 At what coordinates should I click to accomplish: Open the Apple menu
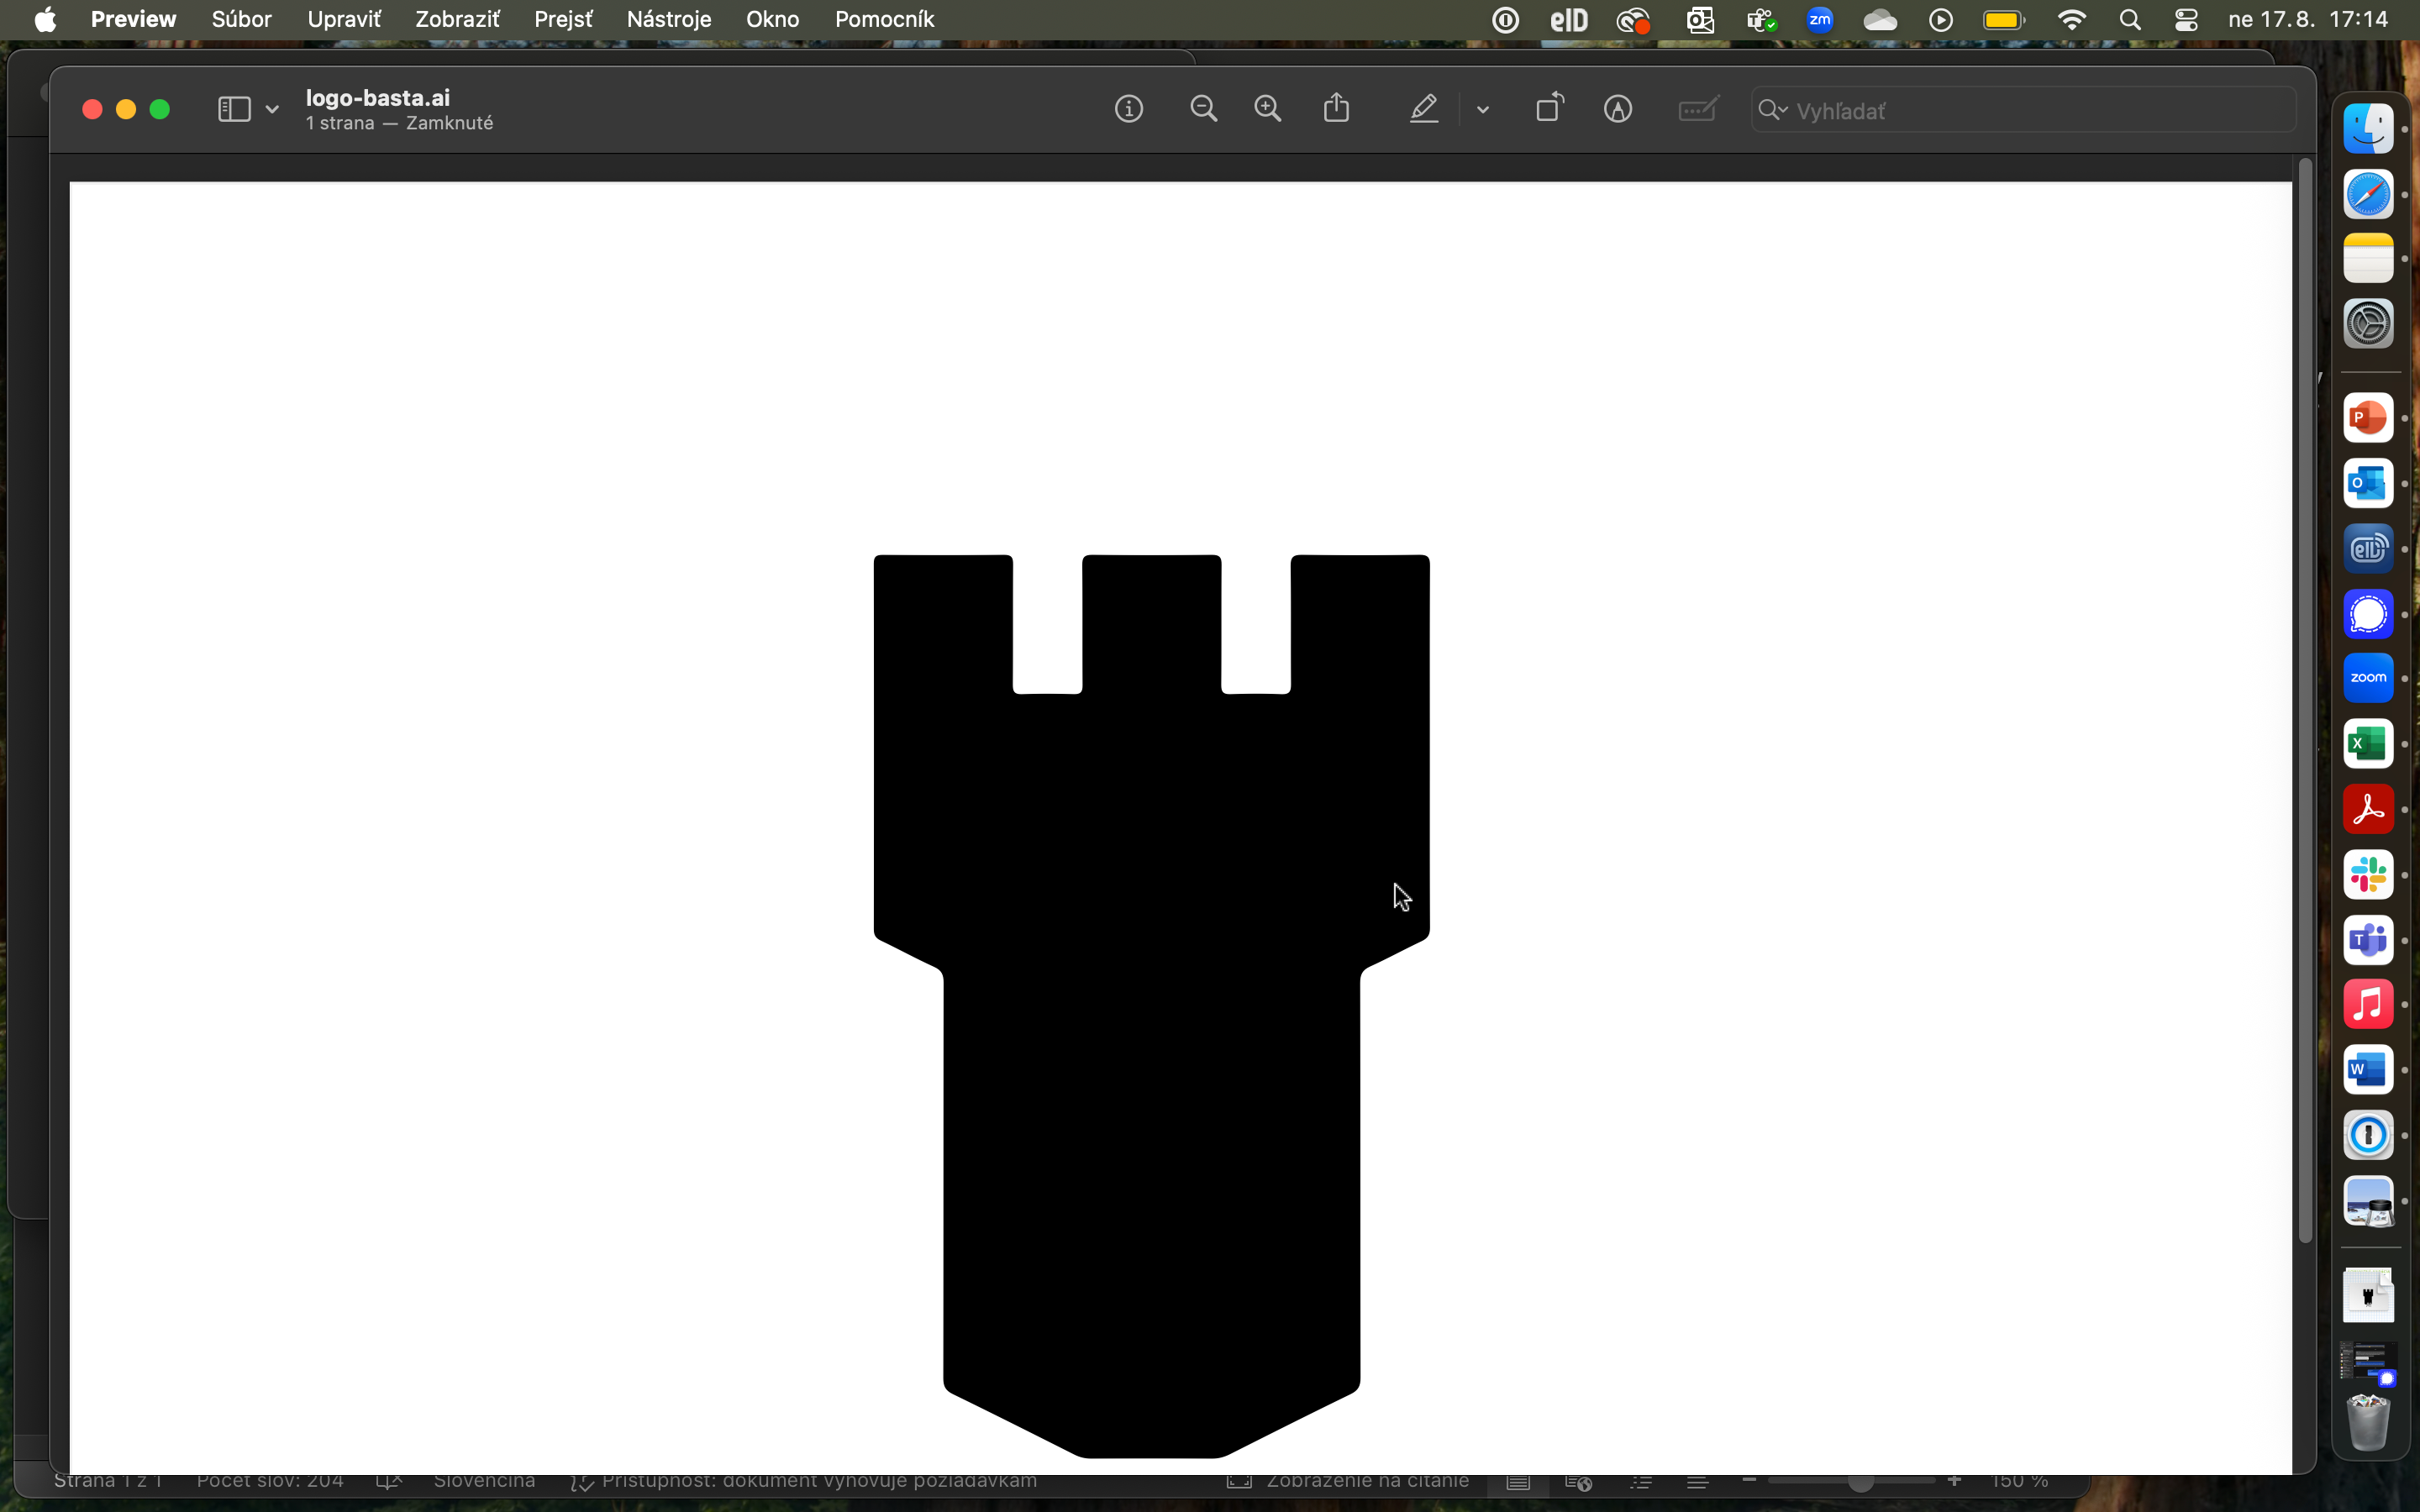[45, 19]
